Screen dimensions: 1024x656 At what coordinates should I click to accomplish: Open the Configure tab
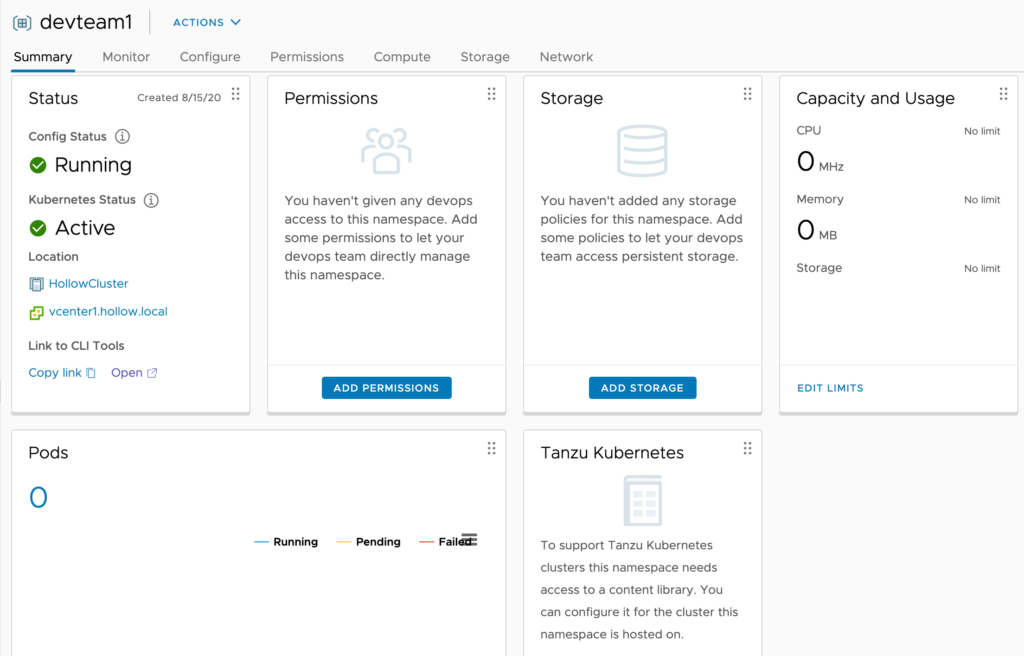(210, 57)
